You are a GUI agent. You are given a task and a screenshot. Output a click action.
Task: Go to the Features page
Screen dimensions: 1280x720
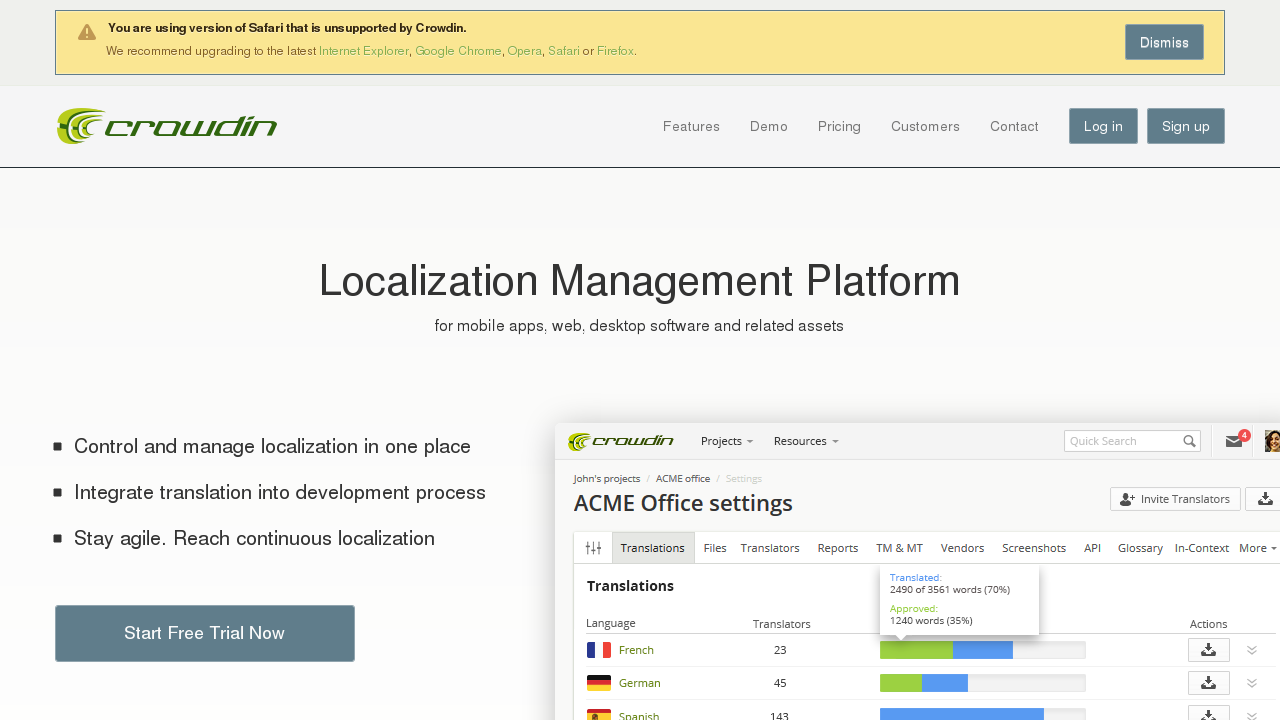pyautogui.click(x=691, y=126)
